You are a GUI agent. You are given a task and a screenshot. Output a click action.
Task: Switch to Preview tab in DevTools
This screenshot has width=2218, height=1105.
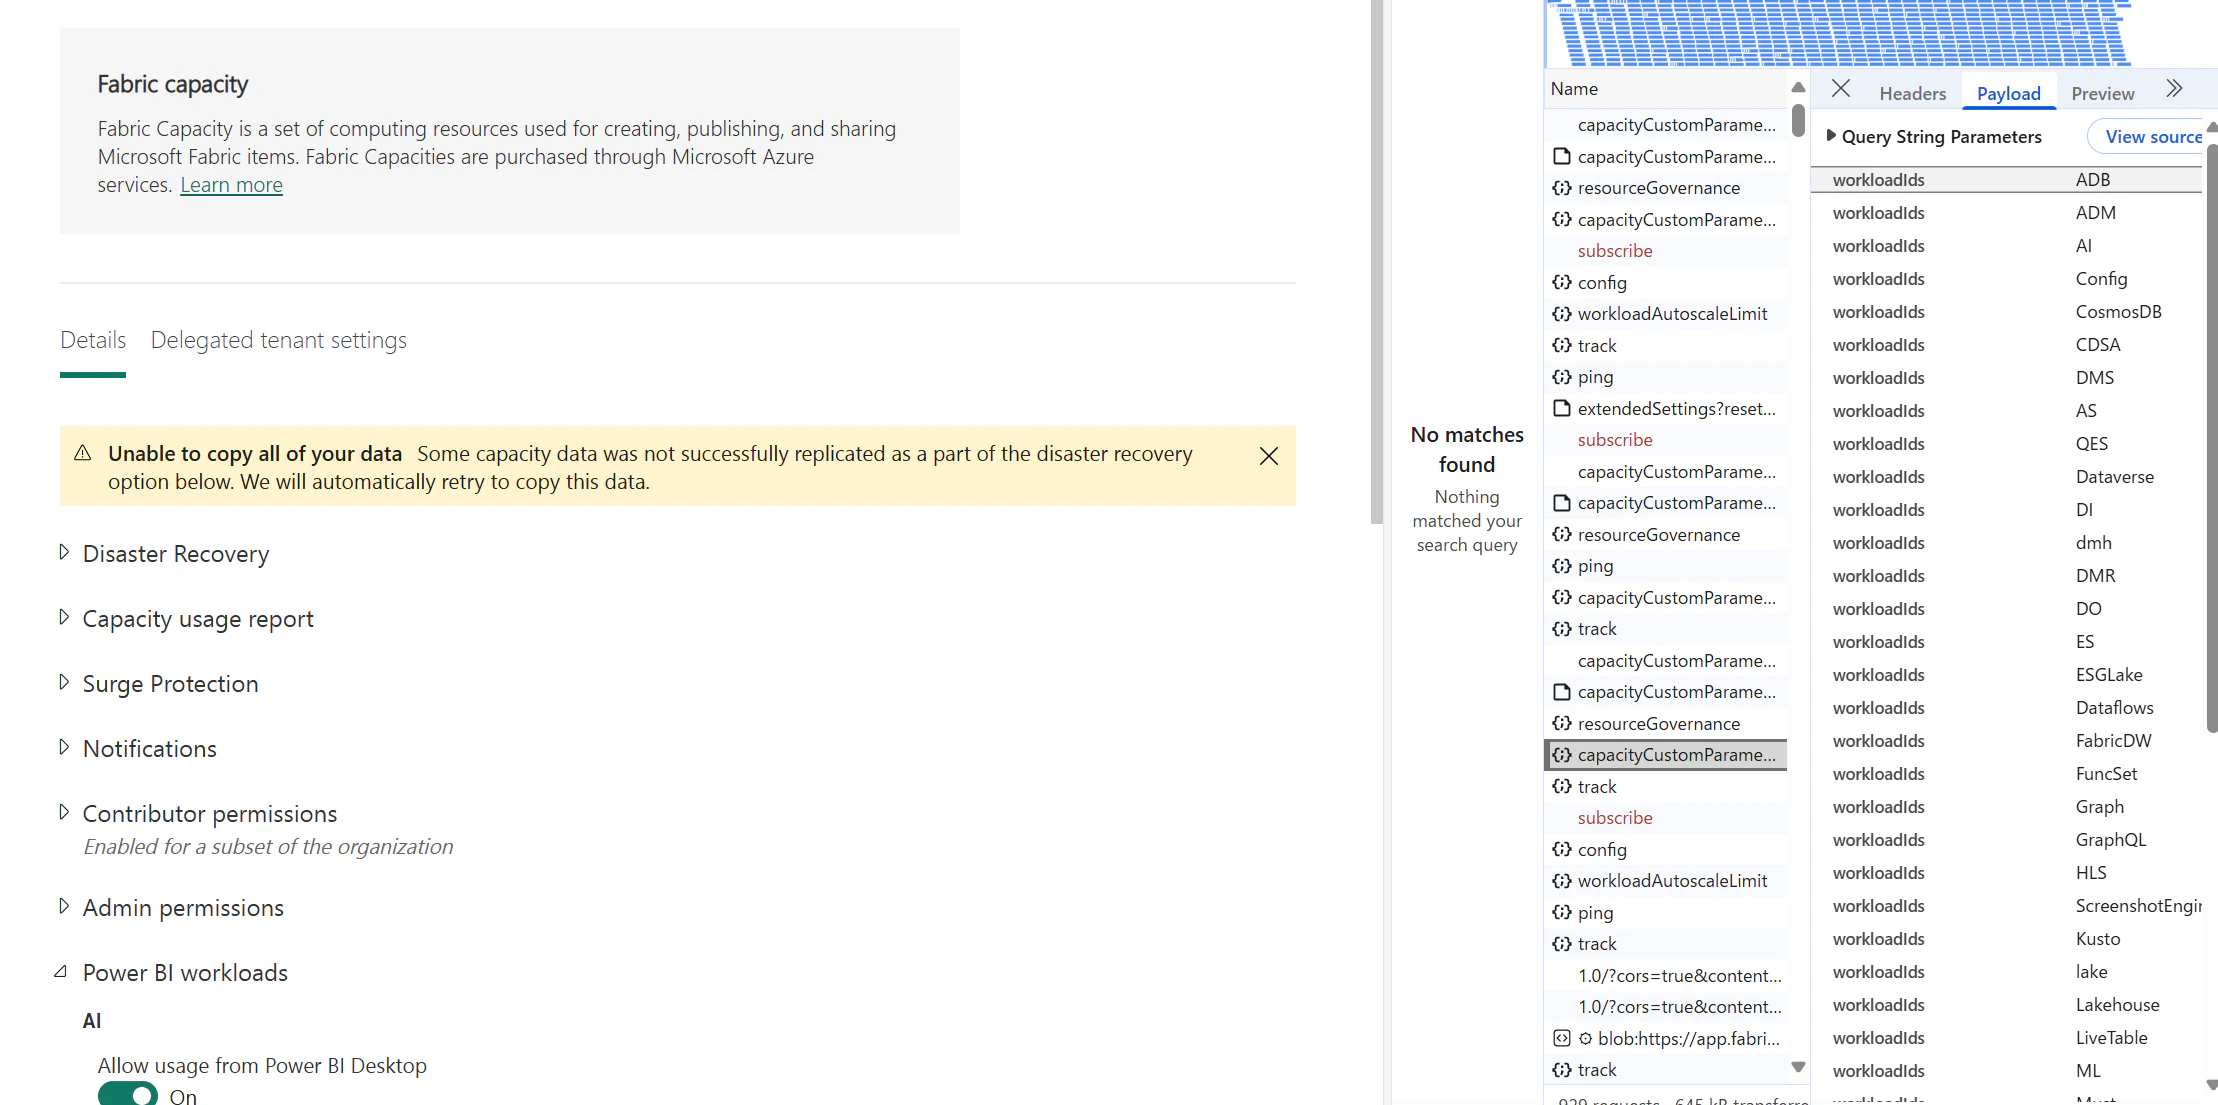coord(2102,93)
